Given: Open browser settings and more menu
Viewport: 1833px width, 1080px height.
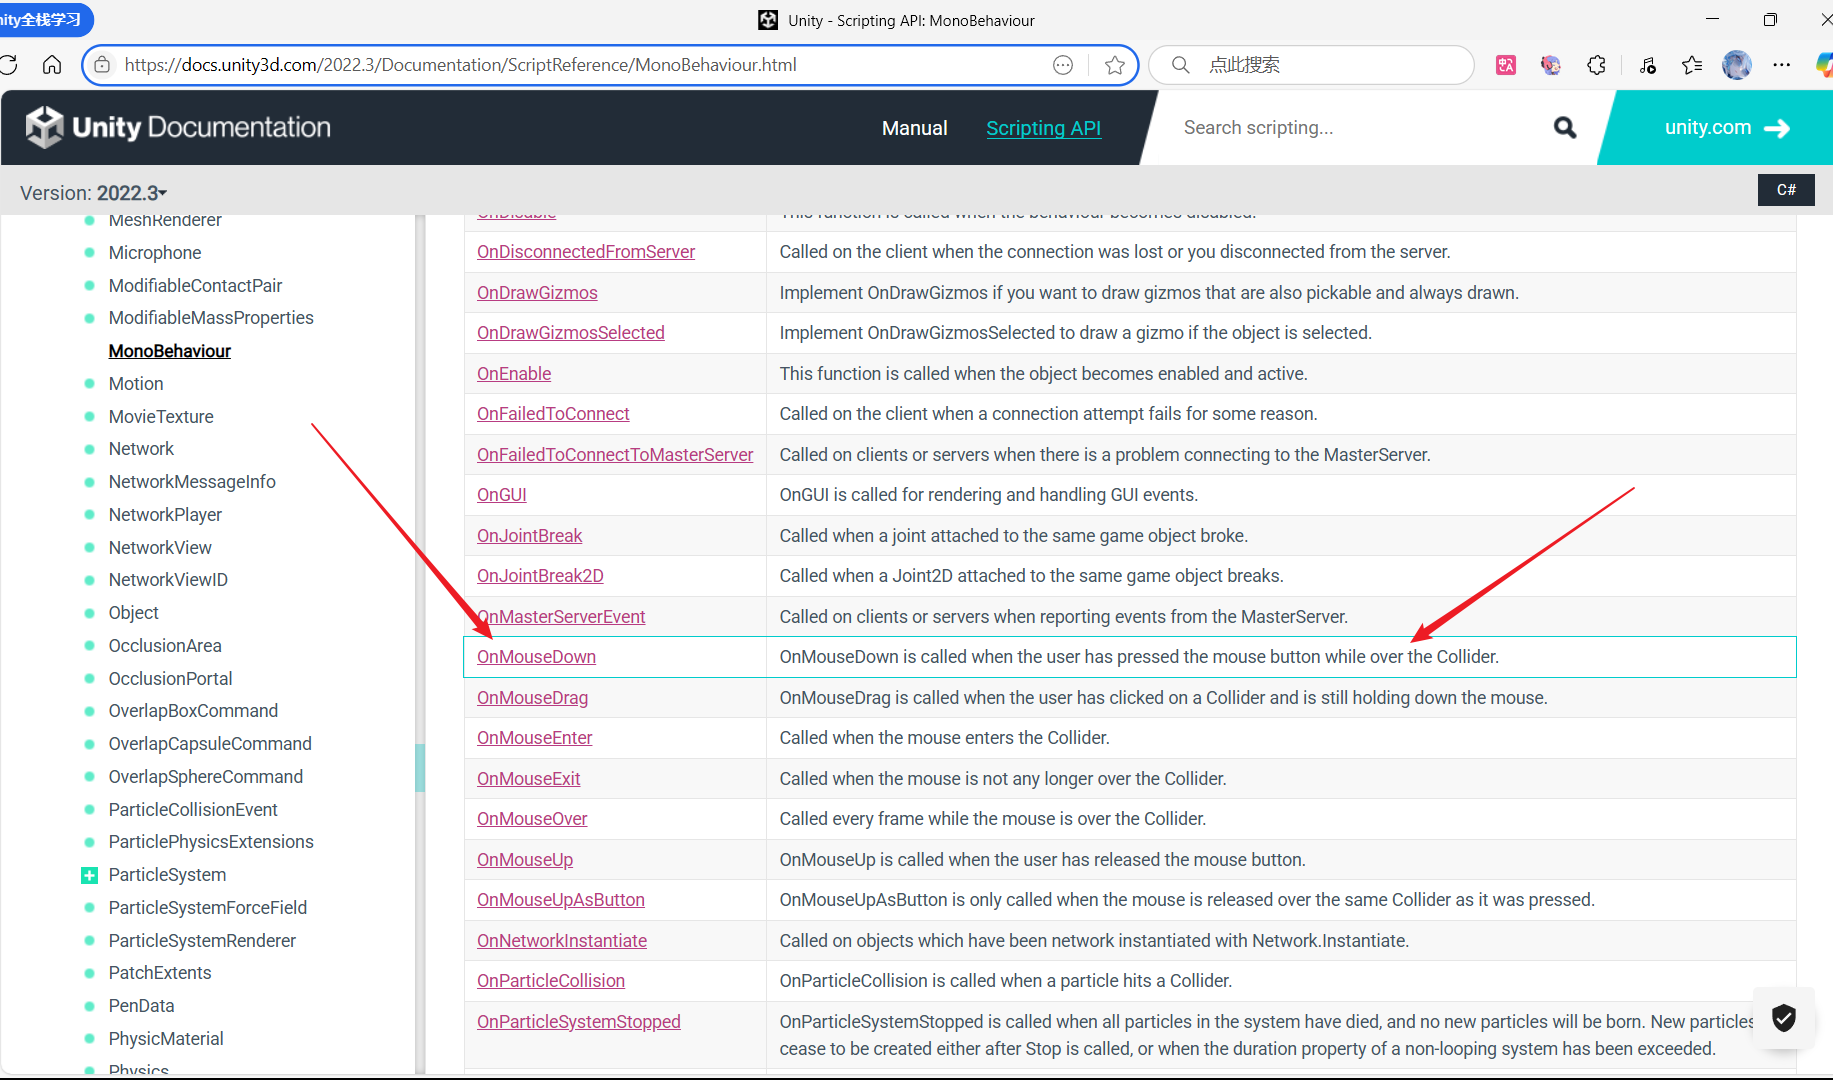Looking at the screenshot, I should (1782, 65).
